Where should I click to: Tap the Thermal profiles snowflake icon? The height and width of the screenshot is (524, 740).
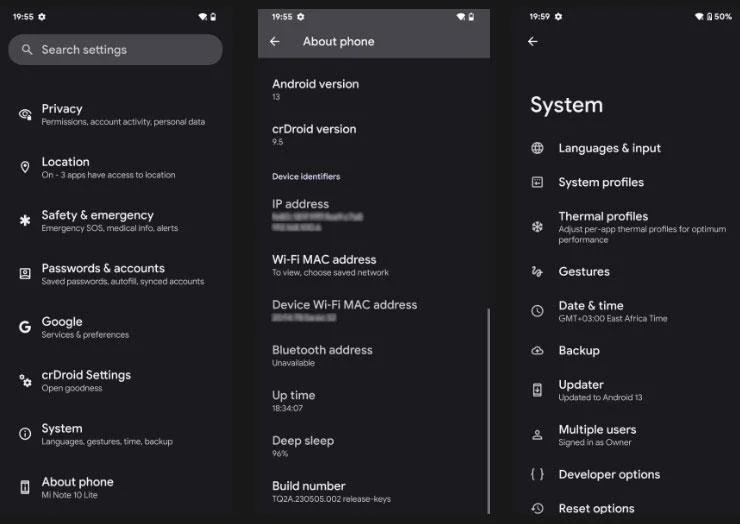coord(537,227)
